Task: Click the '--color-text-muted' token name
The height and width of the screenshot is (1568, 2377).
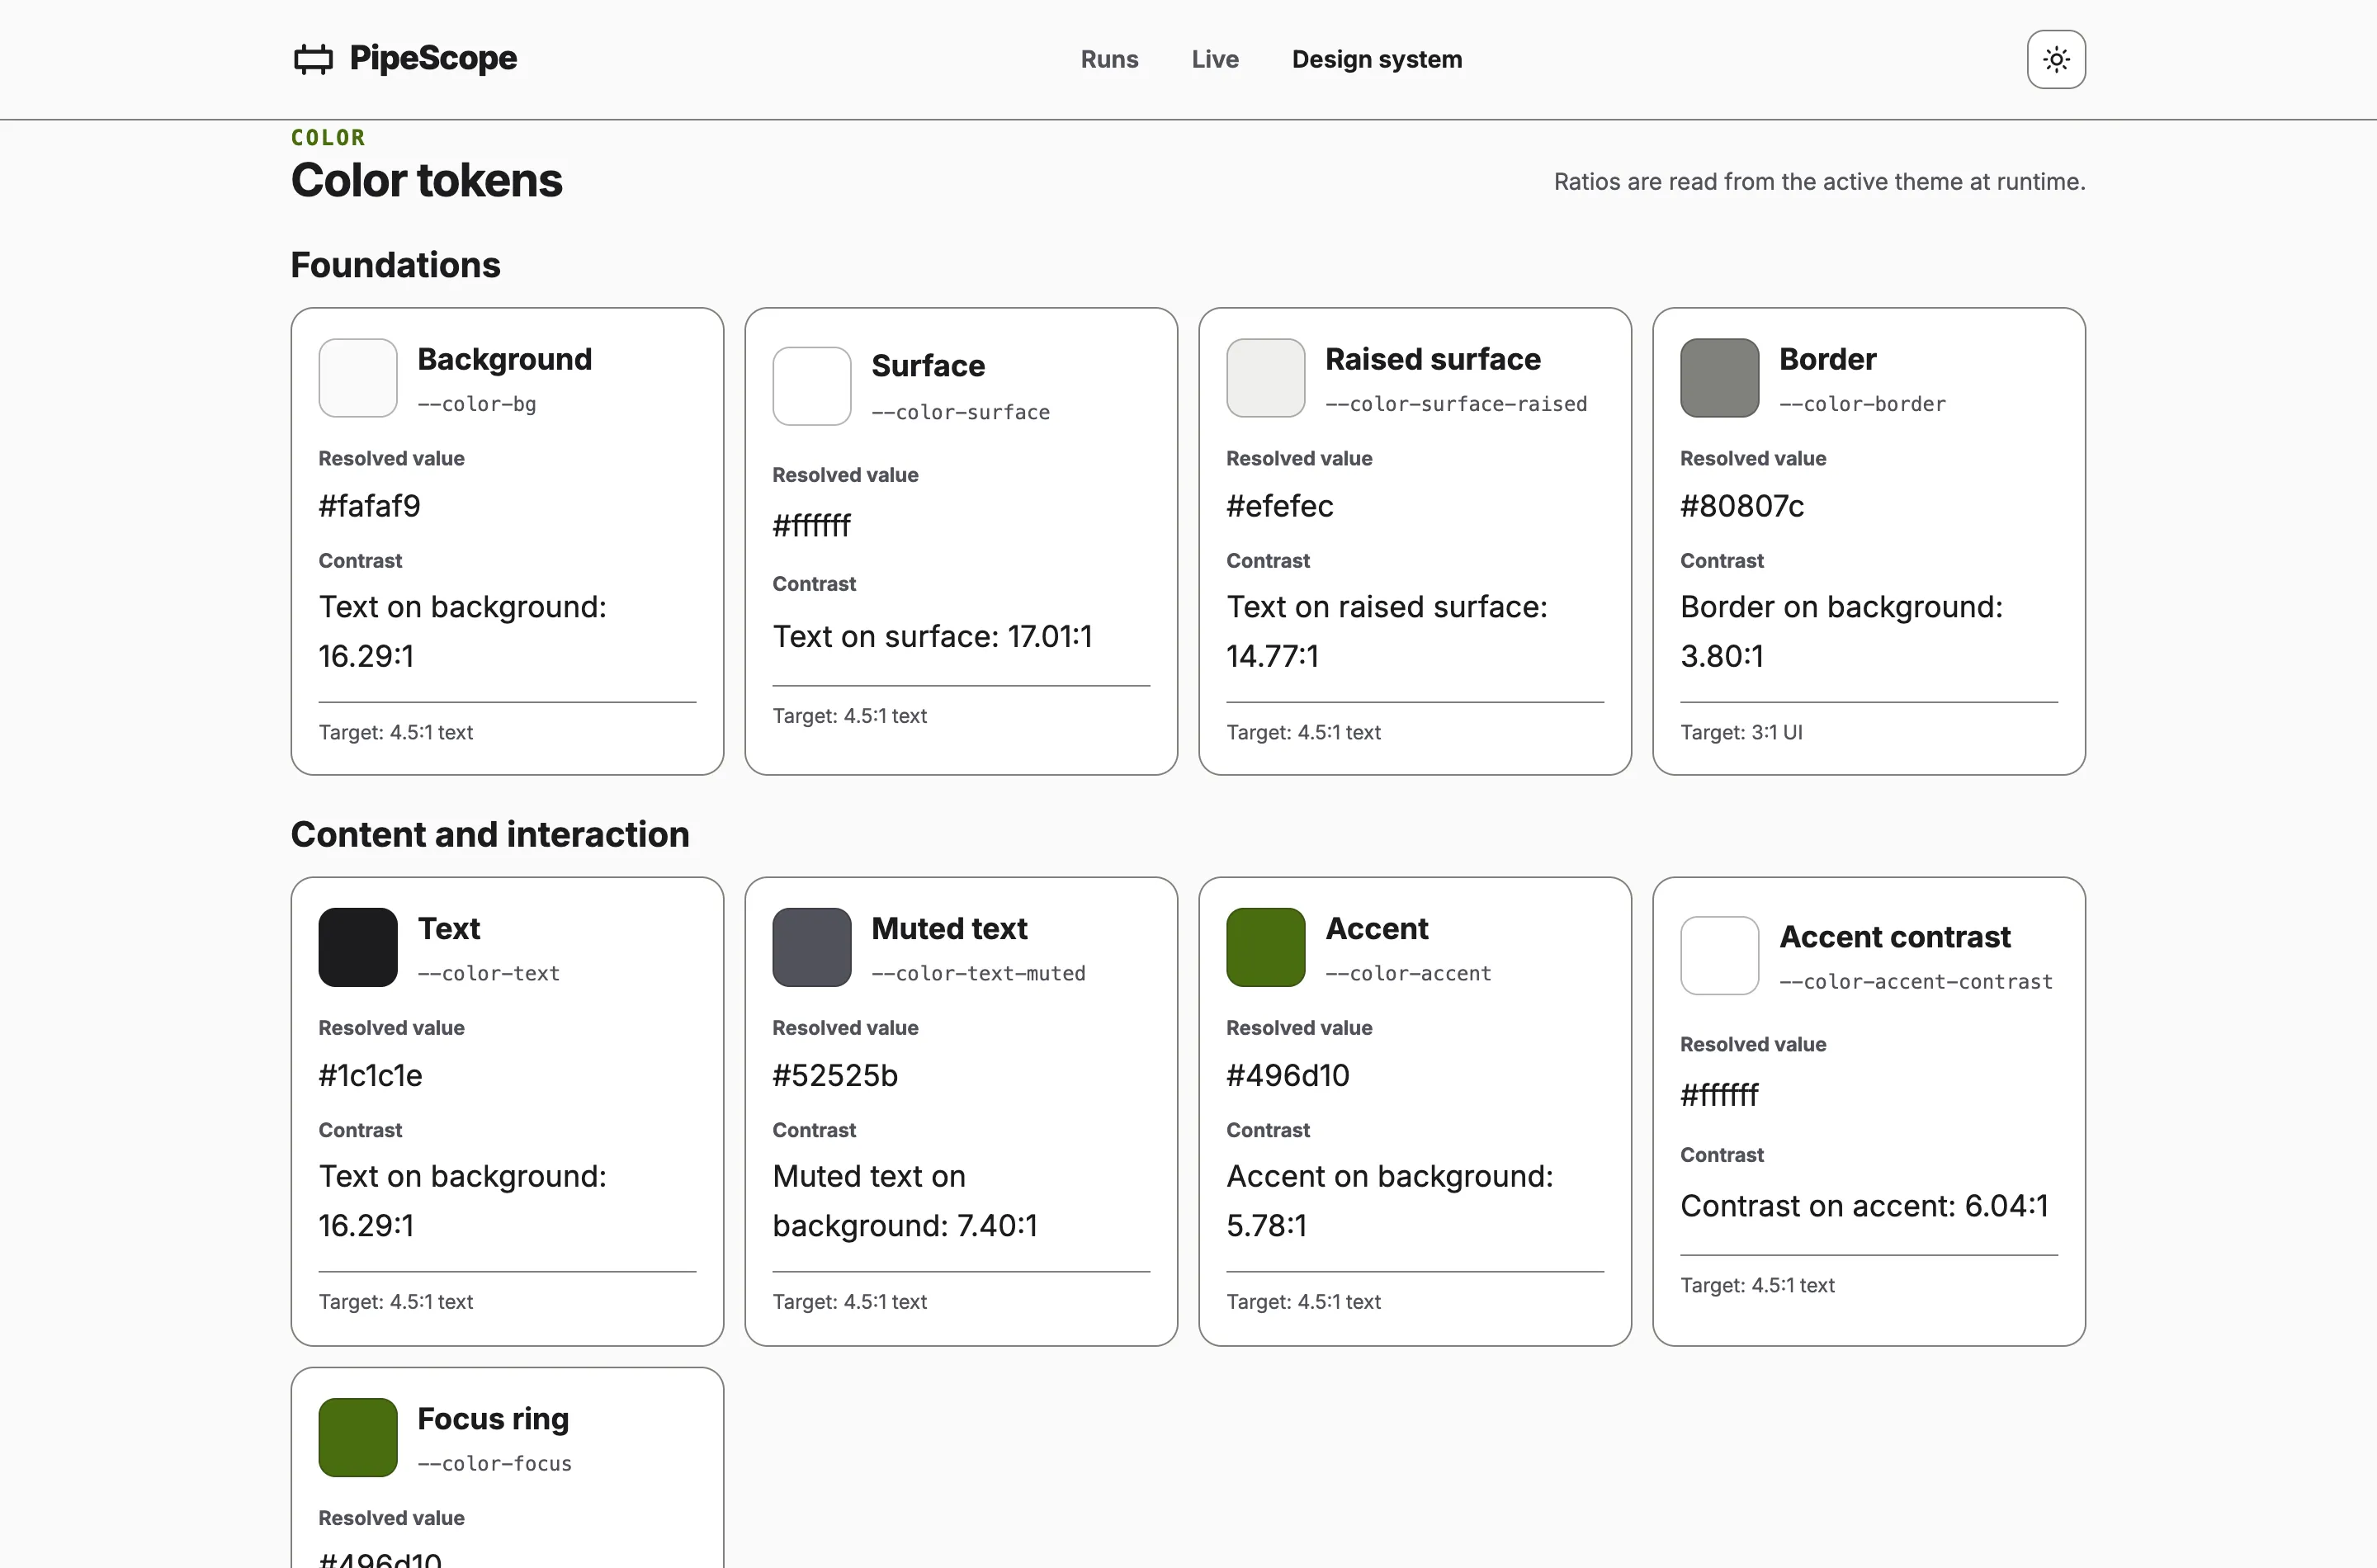Action: pos(978,973)
